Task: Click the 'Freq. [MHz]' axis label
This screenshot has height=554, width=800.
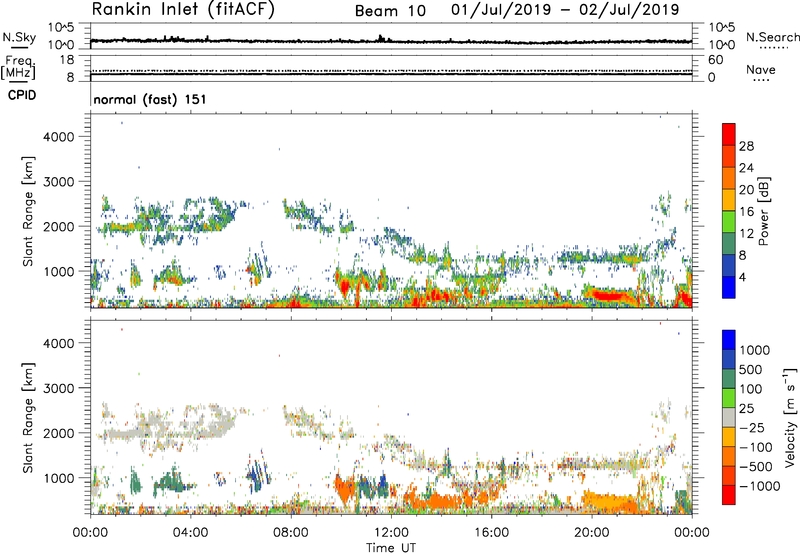Action: point(18,67)
